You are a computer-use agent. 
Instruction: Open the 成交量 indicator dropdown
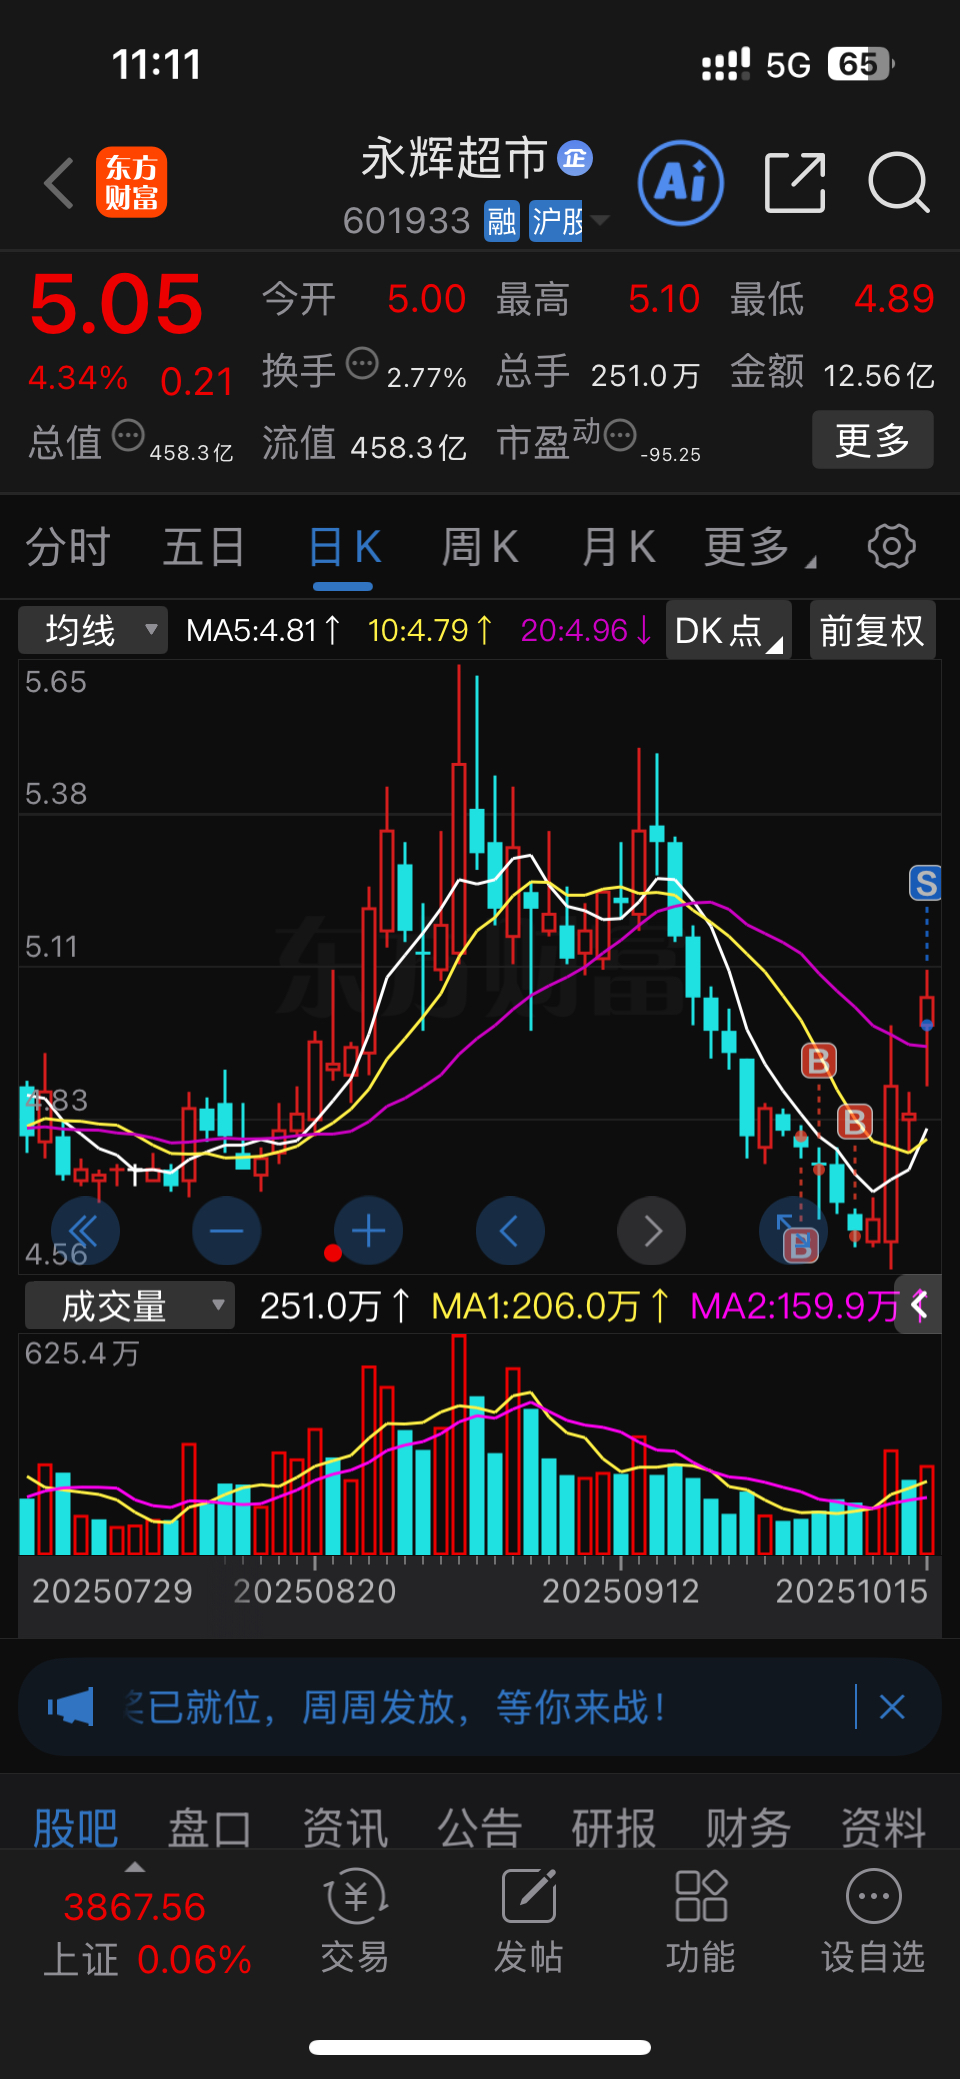[x=129, y=1306]
